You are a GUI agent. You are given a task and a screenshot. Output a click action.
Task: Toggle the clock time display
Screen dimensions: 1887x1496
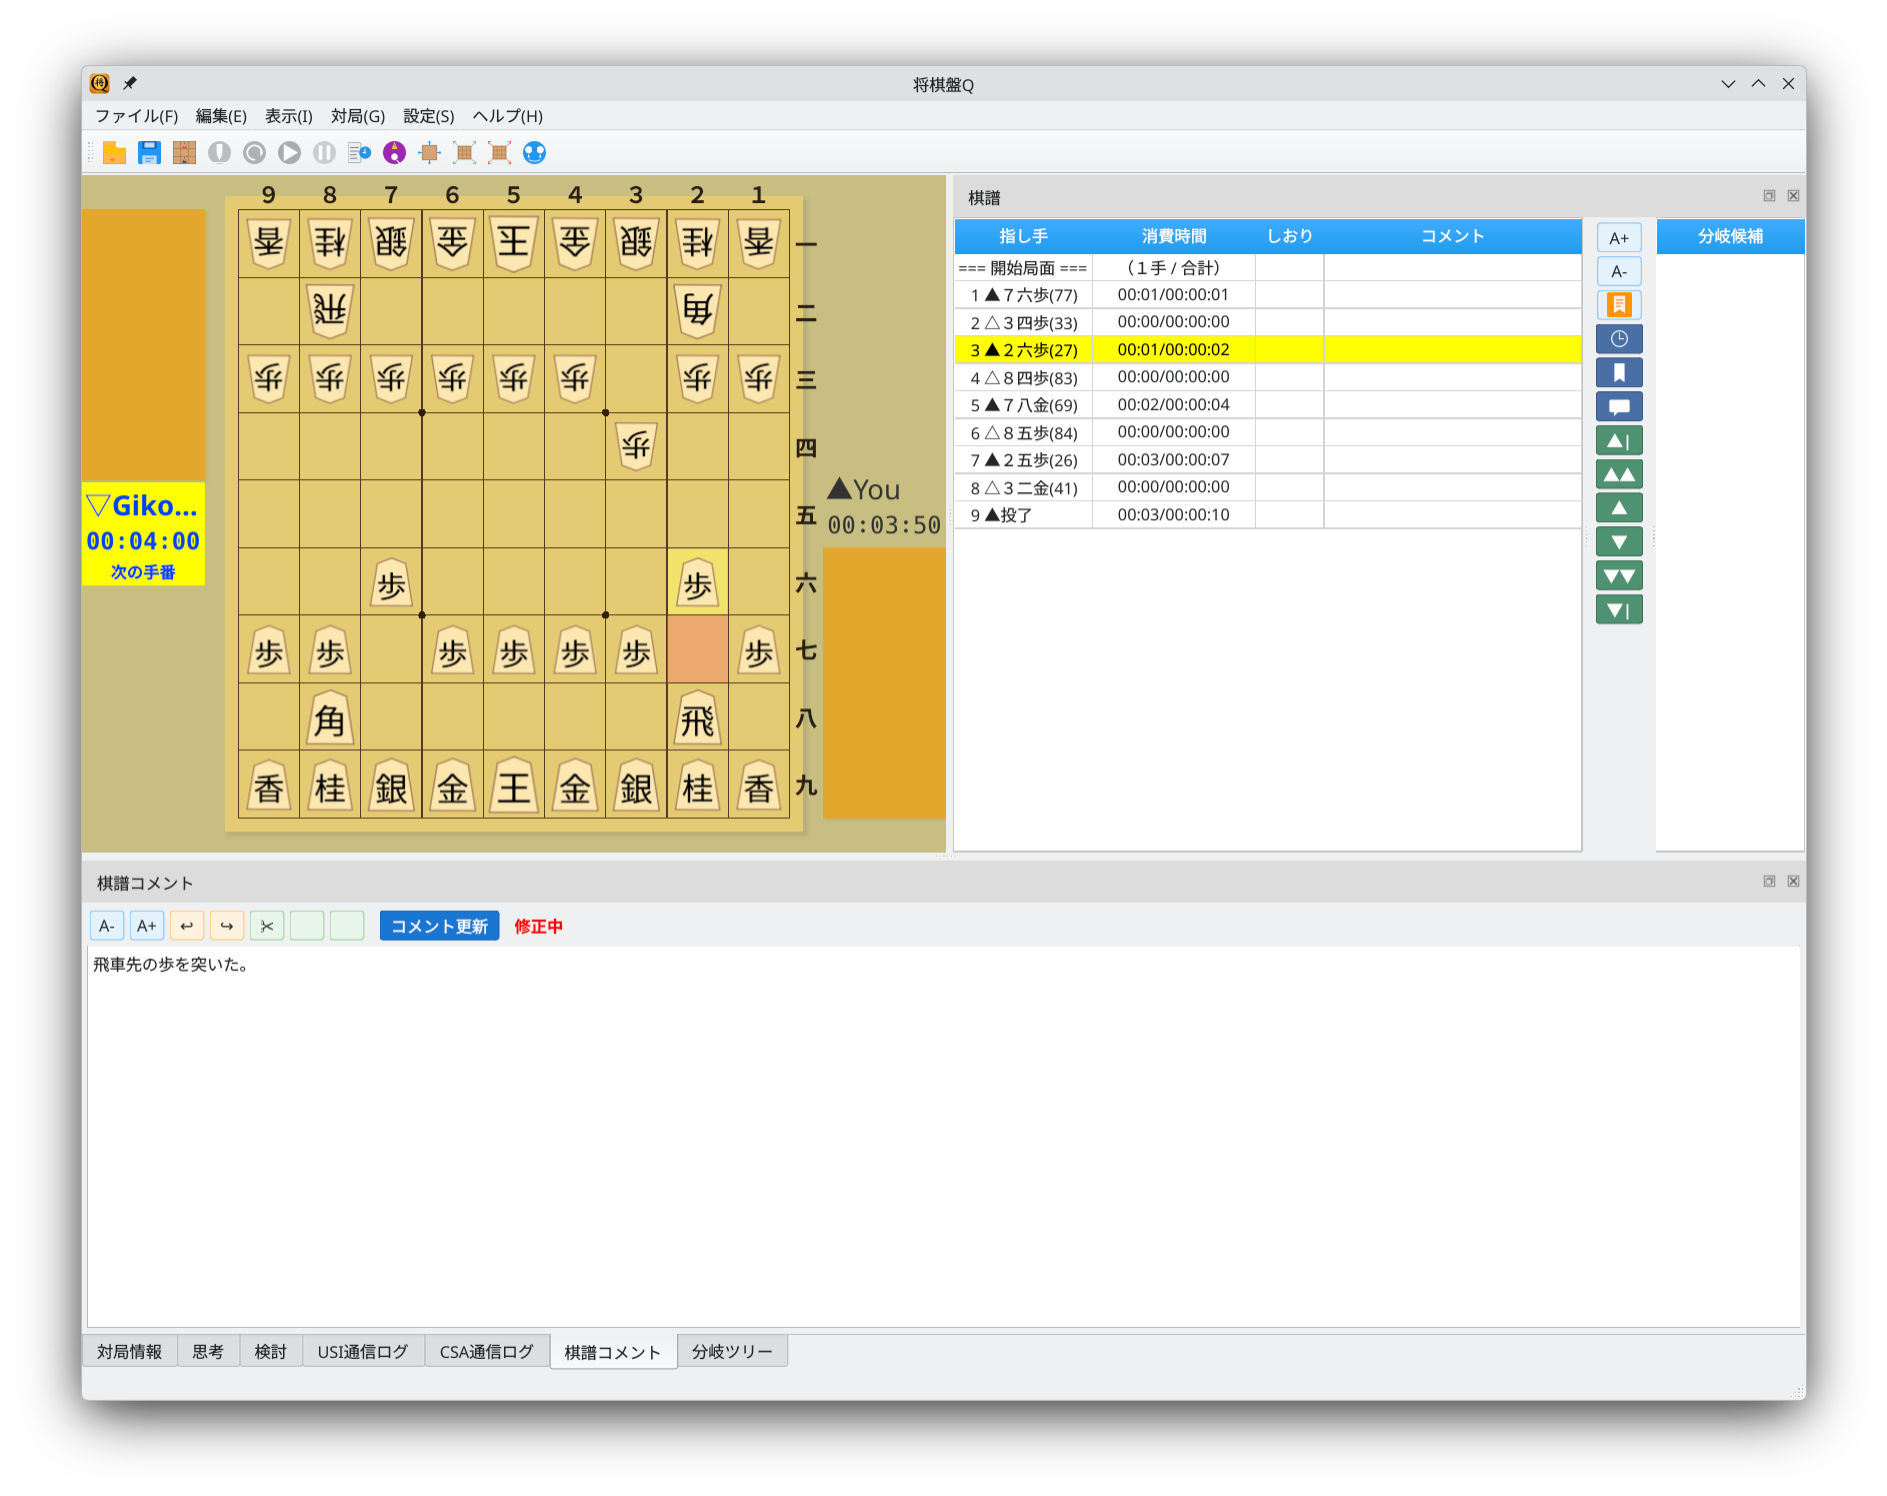point(1619,338)
